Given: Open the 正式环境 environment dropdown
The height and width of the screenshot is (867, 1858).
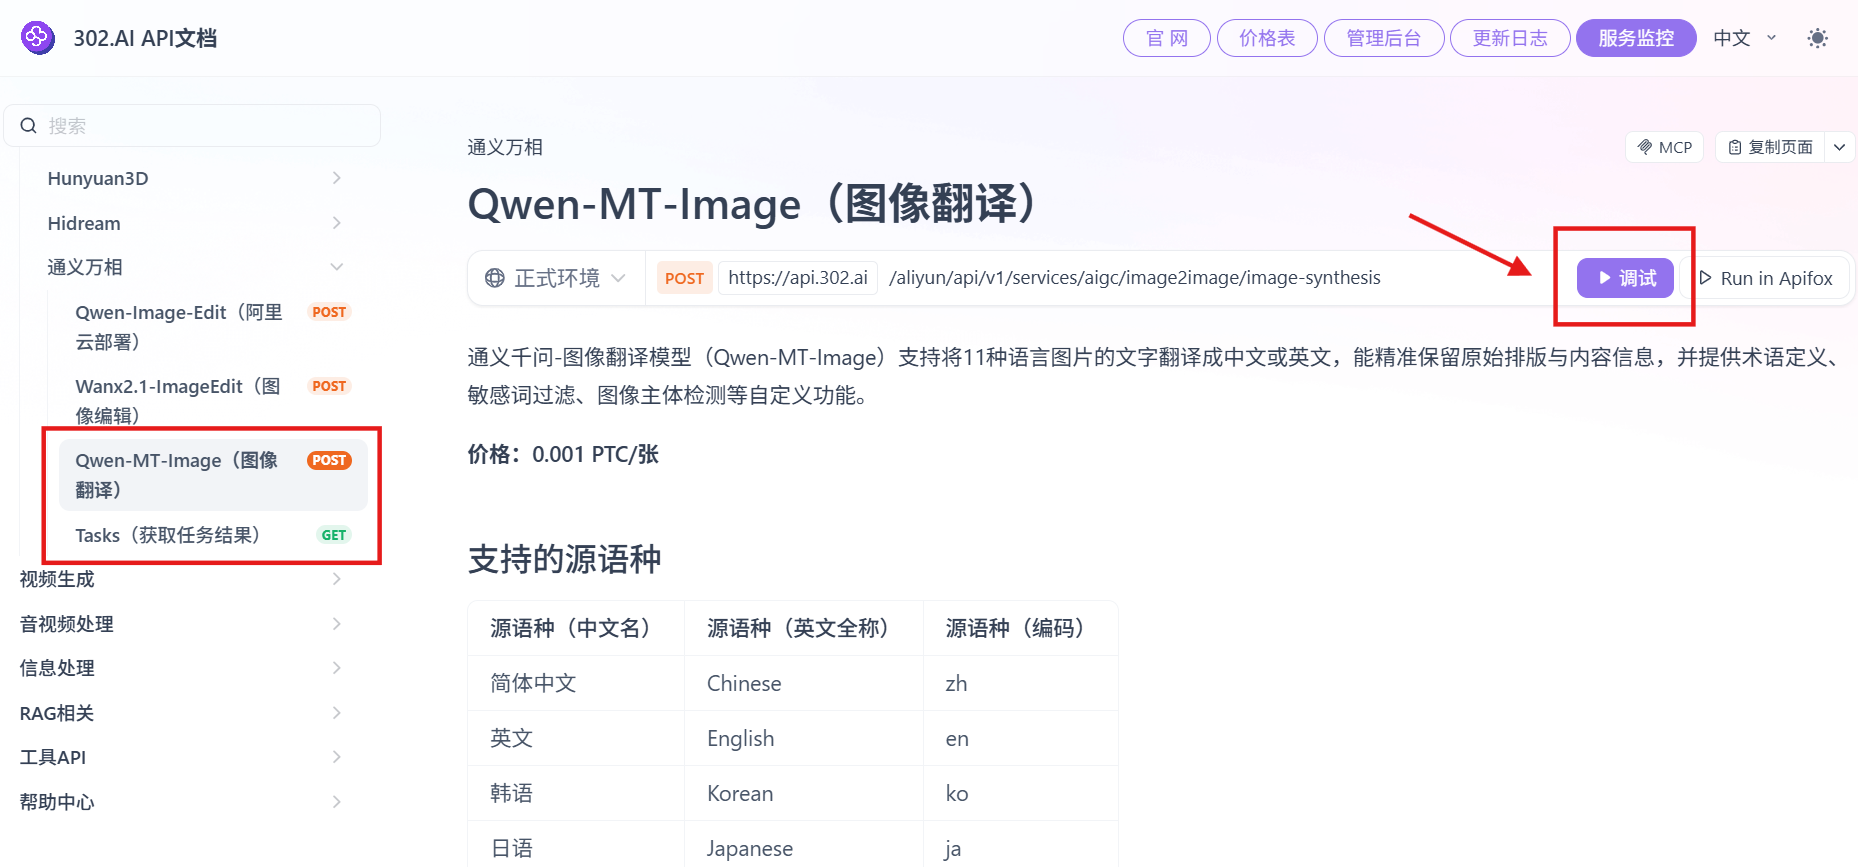Looking at the screenshot, I should tap(556, 278).
